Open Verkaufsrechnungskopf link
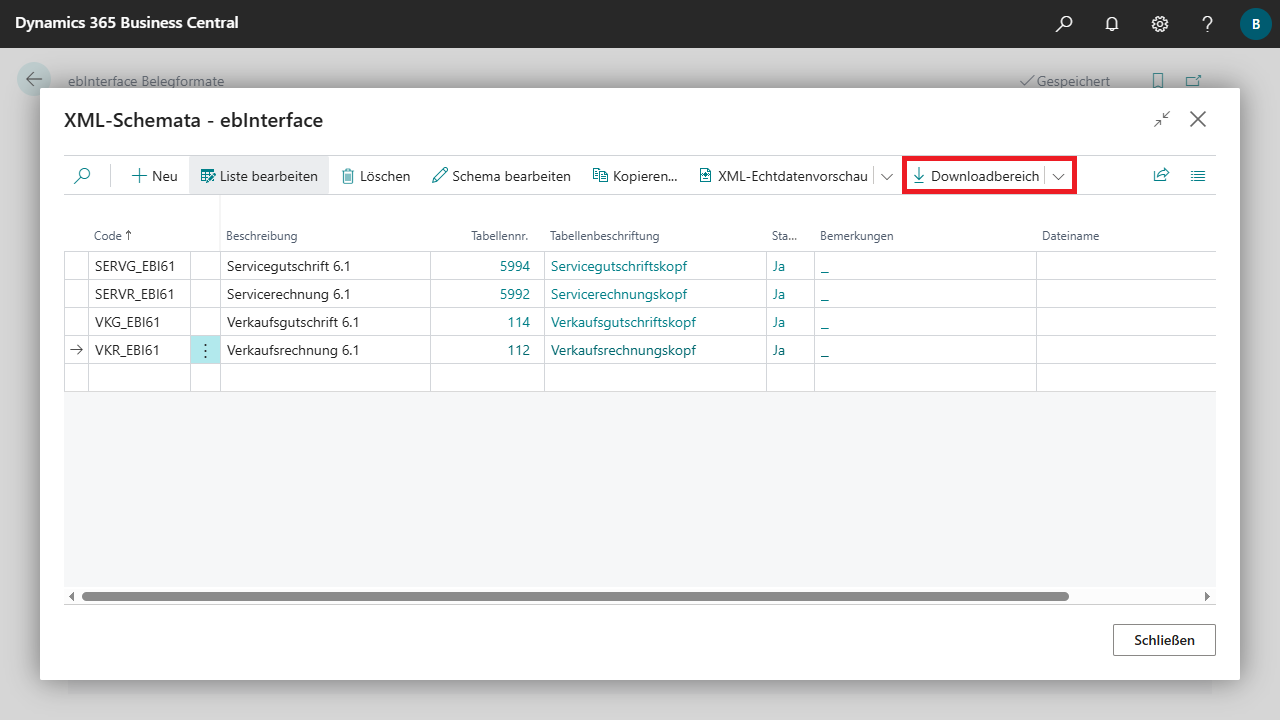 coord(623,350)
